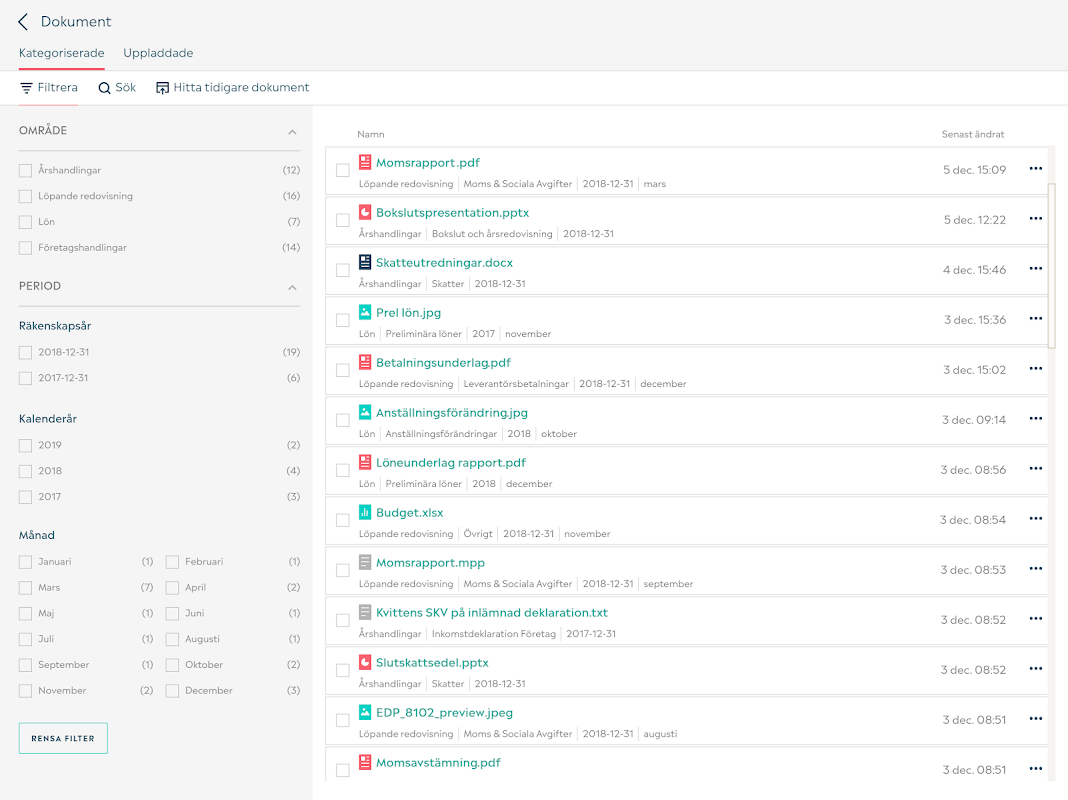The height and width of the screenshot is (800, 1068).
Task: Click the Dokument page title
Action: (76, 22)
